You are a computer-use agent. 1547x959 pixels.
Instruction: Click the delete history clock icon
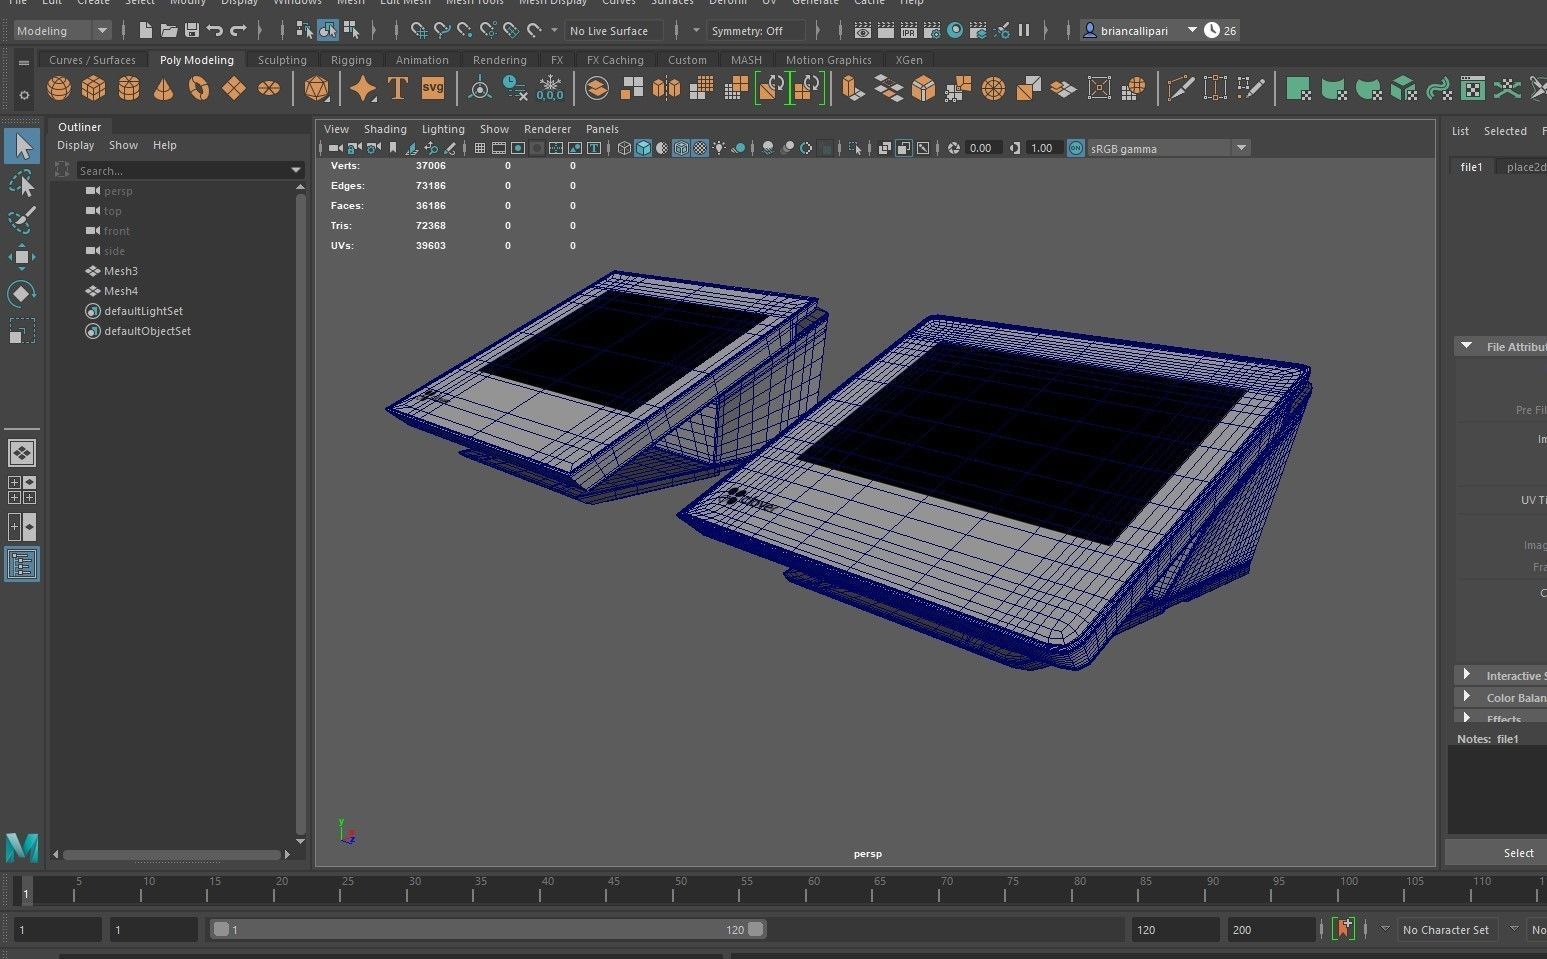(x=515, y=89)
